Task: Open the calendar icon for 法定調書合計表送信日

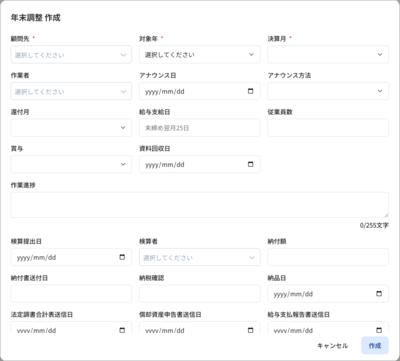Action: 122,330
